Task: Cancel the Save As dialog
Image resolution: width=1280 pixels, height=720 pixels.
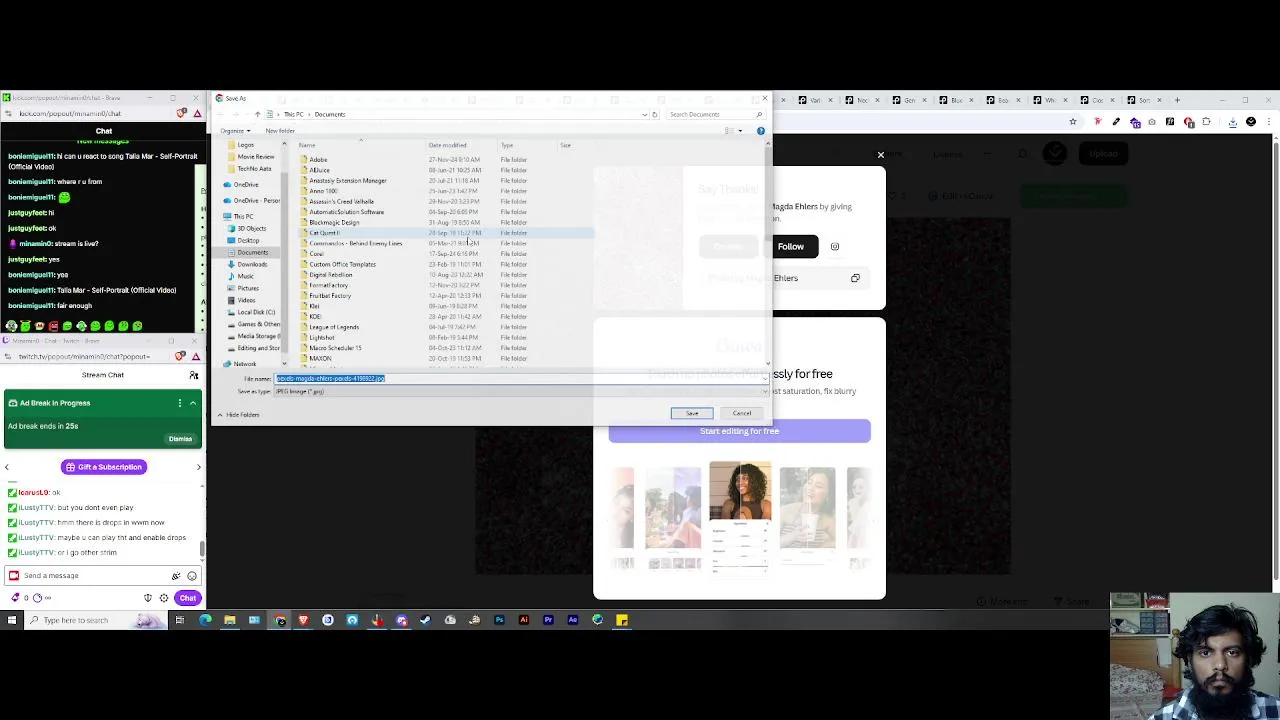Action: pyautogui.click(x=742, y=413)
